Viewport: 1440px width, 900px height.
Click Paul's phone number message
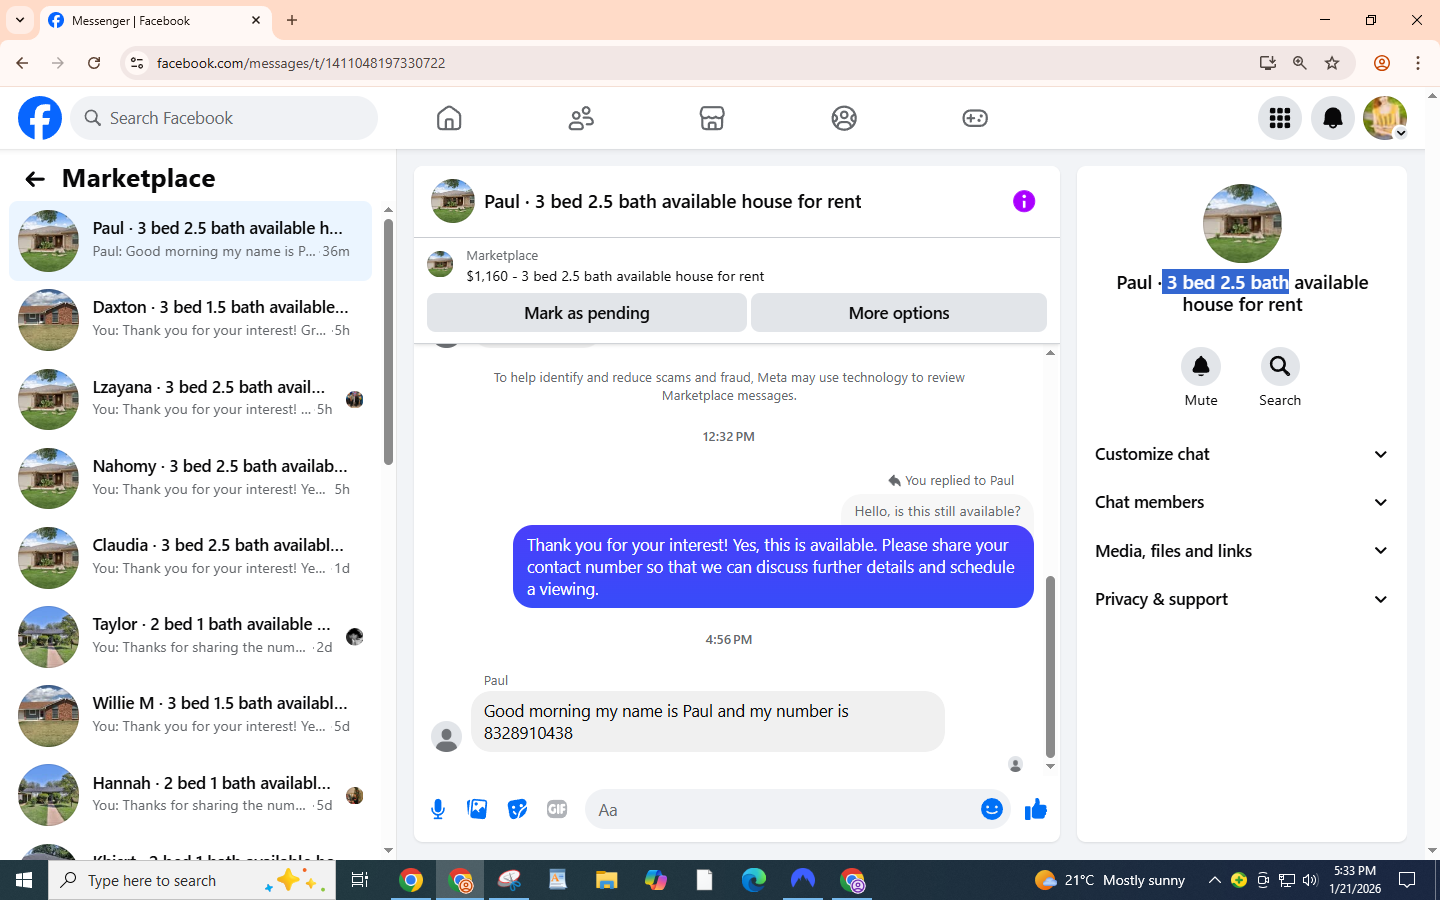click(x=707, y=722)
